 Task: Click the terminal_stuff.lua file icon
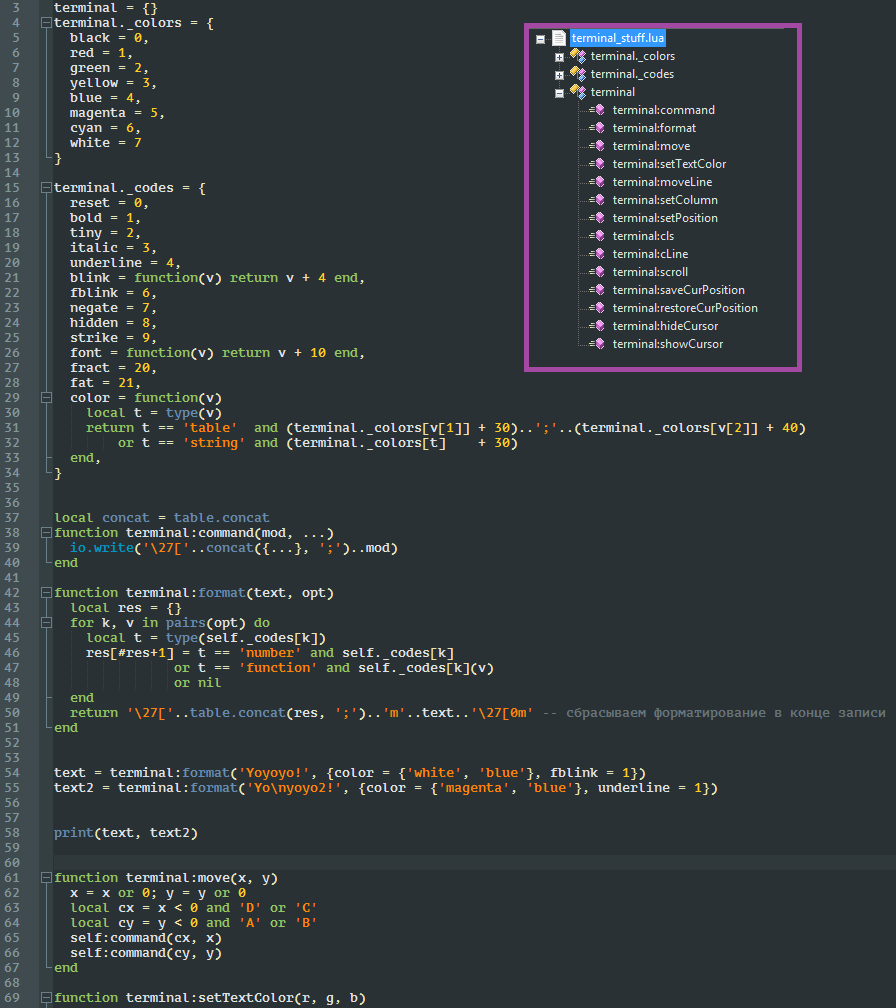(559, 38)
